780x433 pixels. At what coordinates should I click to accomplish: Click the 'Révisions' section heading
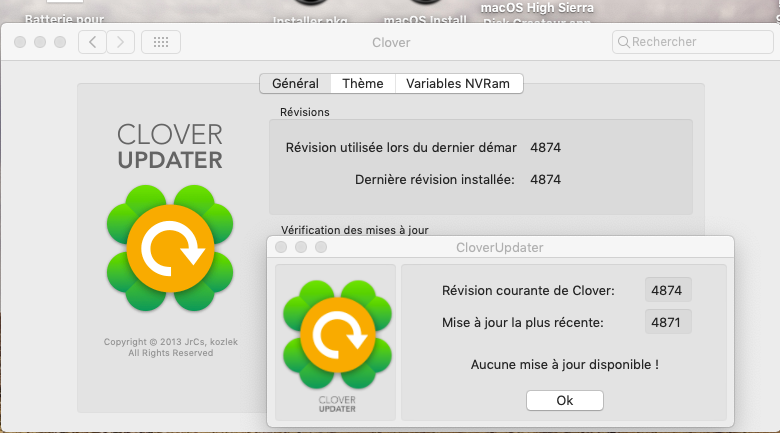click(x=304, y=112)
